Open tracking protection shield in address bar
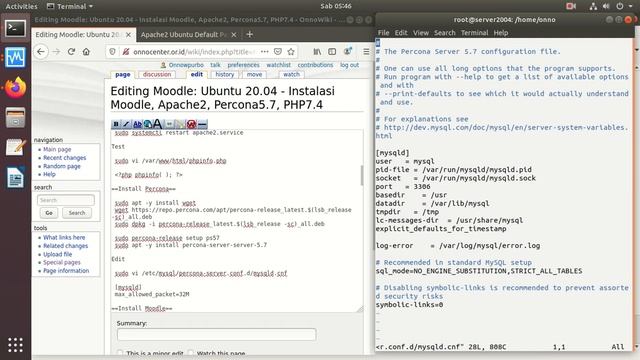The height and width of the screenshot is (360, 640). (112, 52)
